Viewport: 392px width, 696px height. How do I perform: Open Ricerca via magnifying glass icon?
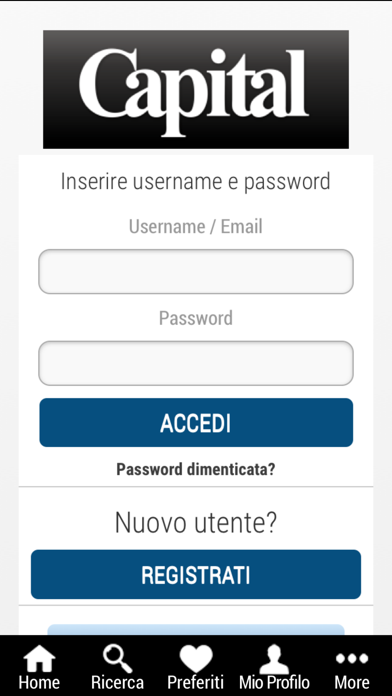pos(117,658)
